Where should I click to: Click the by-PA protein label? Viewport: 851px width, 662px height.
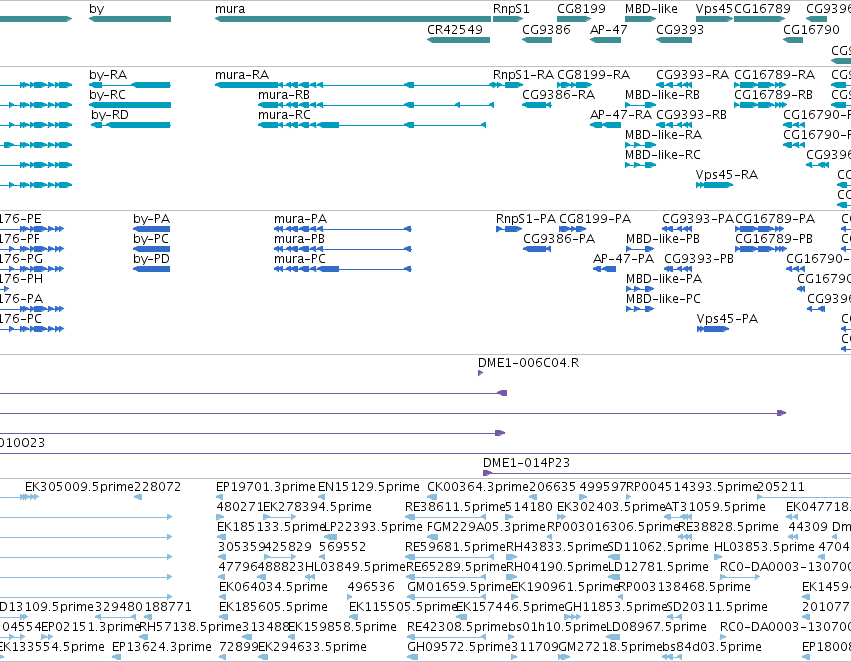tap(151, 219)
